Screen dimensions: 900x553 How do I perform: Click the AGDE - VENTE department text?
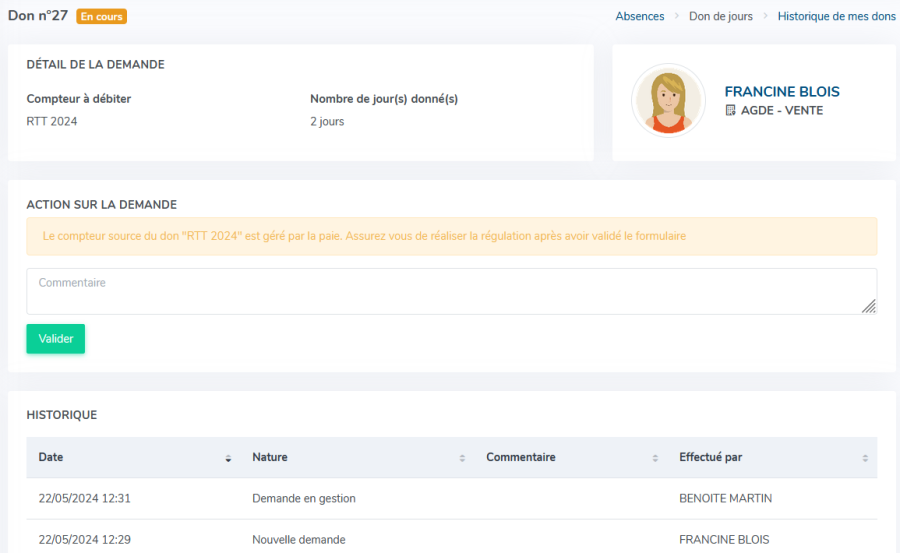782,110
